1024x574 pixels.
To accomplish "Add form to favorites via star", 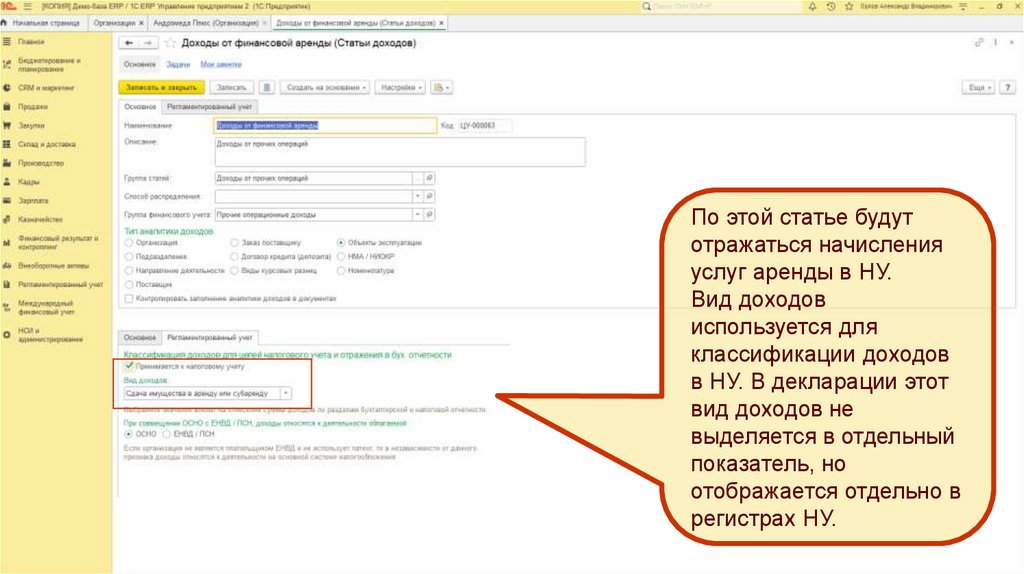I will 170,43.
